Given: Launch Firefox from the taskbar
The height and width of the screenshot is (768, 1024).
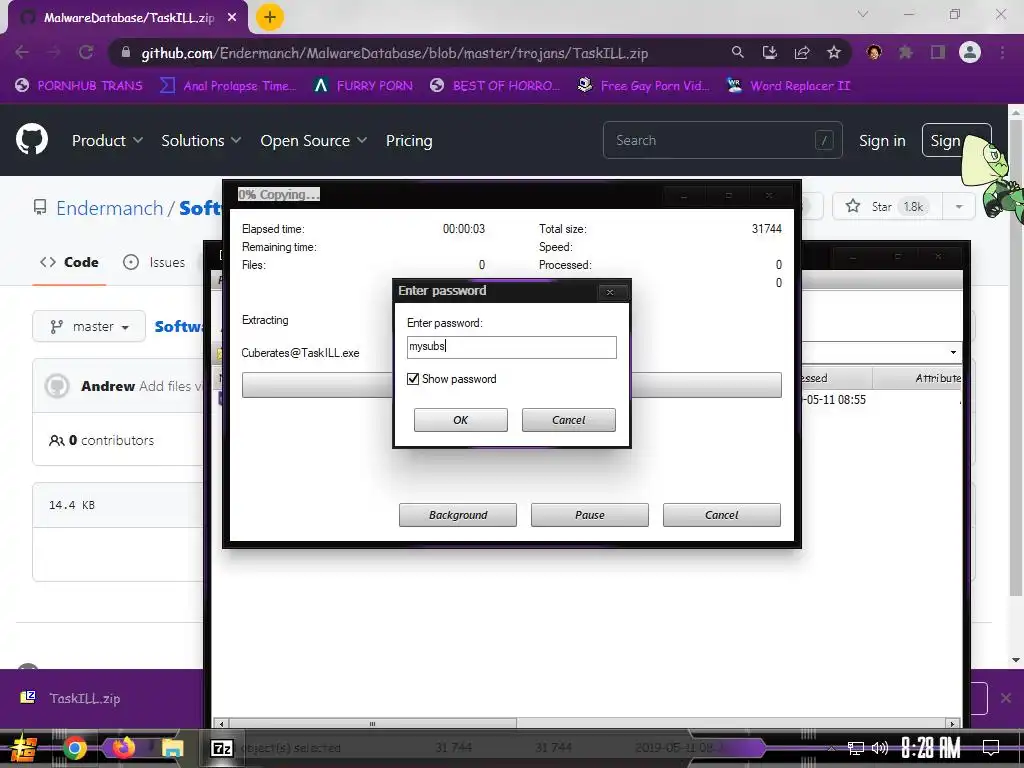Looking at the screenshot, I should click(123, 747).
